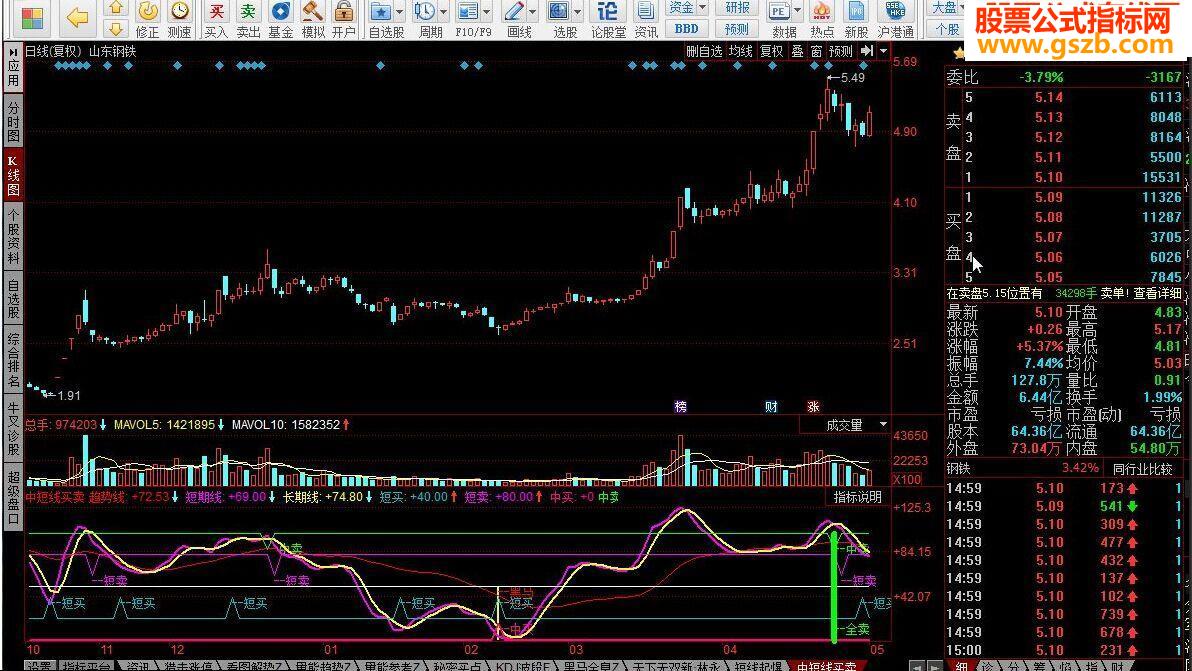Image resolution: width=1192 pixels, height=671 pixels.
Task: Select the K线图 sidebar tab
Action: coord(13,175)
